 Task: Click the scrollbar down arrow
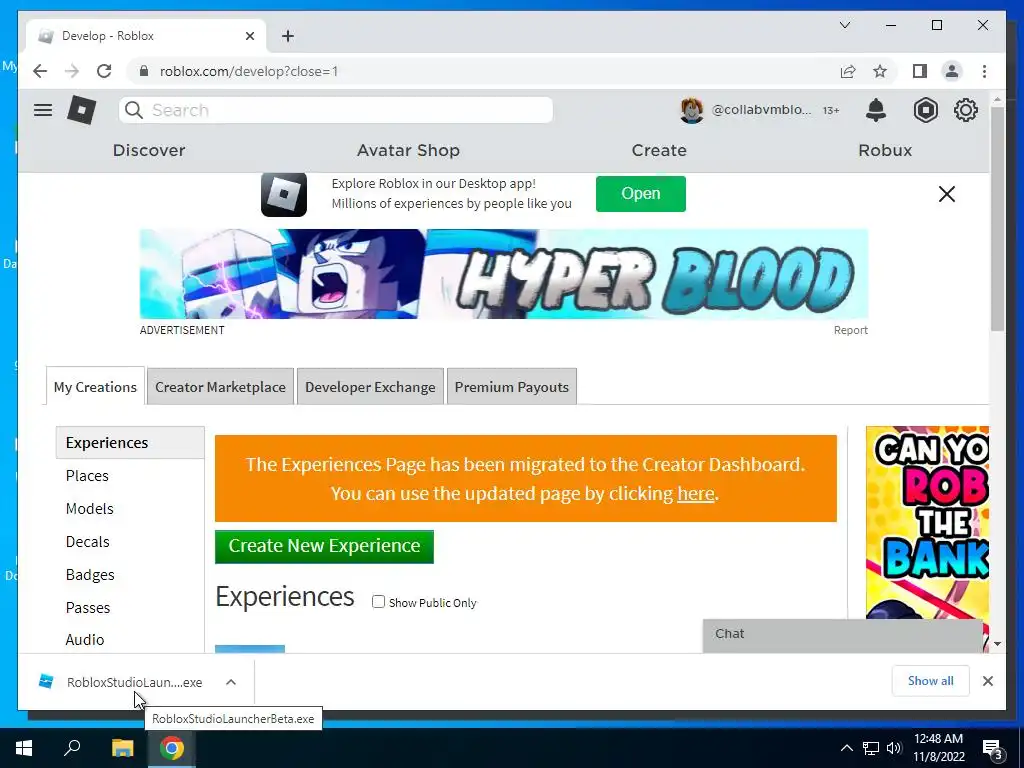click(997, 644)
